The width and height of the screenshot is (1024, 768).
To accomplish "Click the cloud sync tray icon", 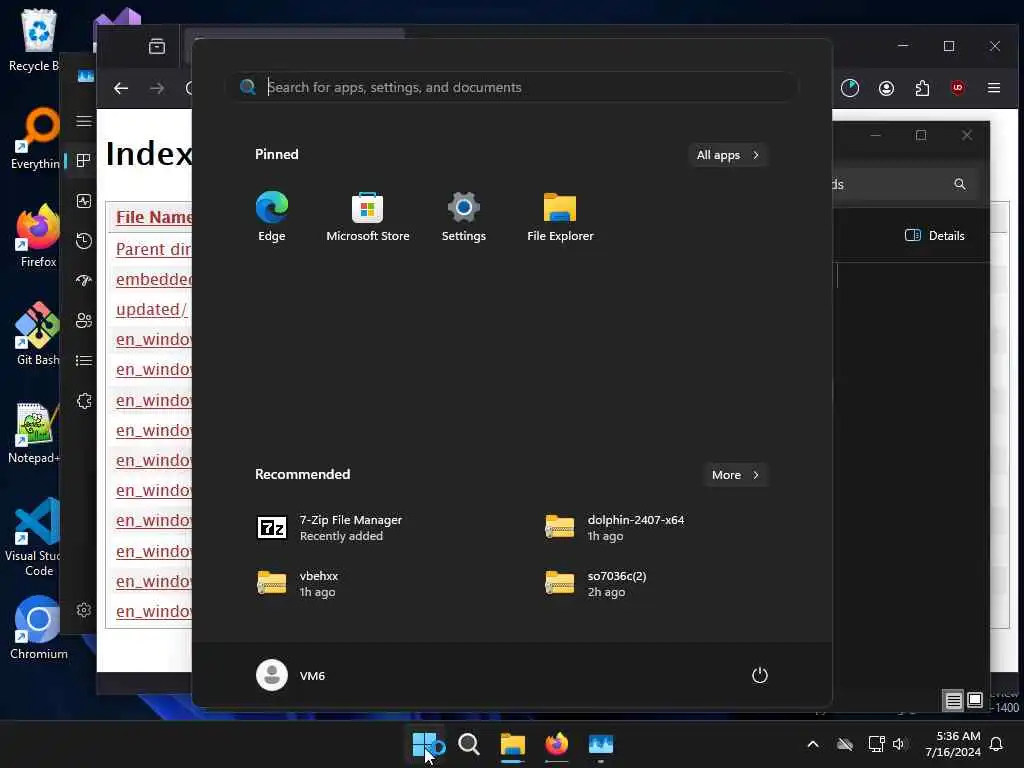I will pos(845,744).
